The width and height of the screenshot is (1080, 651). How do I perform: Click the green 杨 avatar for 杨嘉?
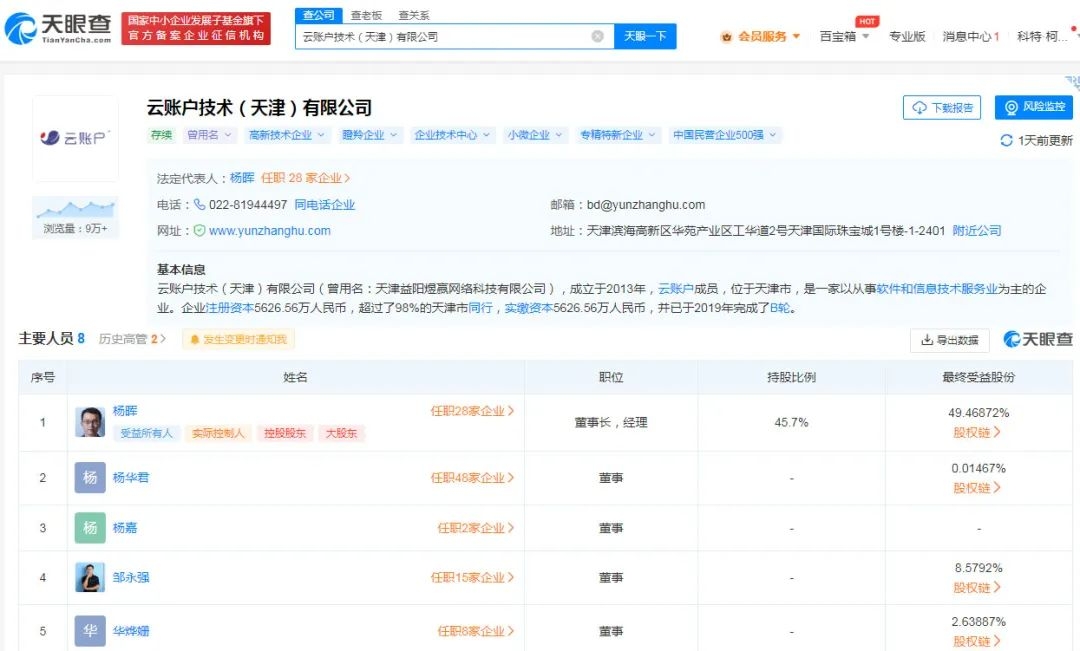coord(90,528)
